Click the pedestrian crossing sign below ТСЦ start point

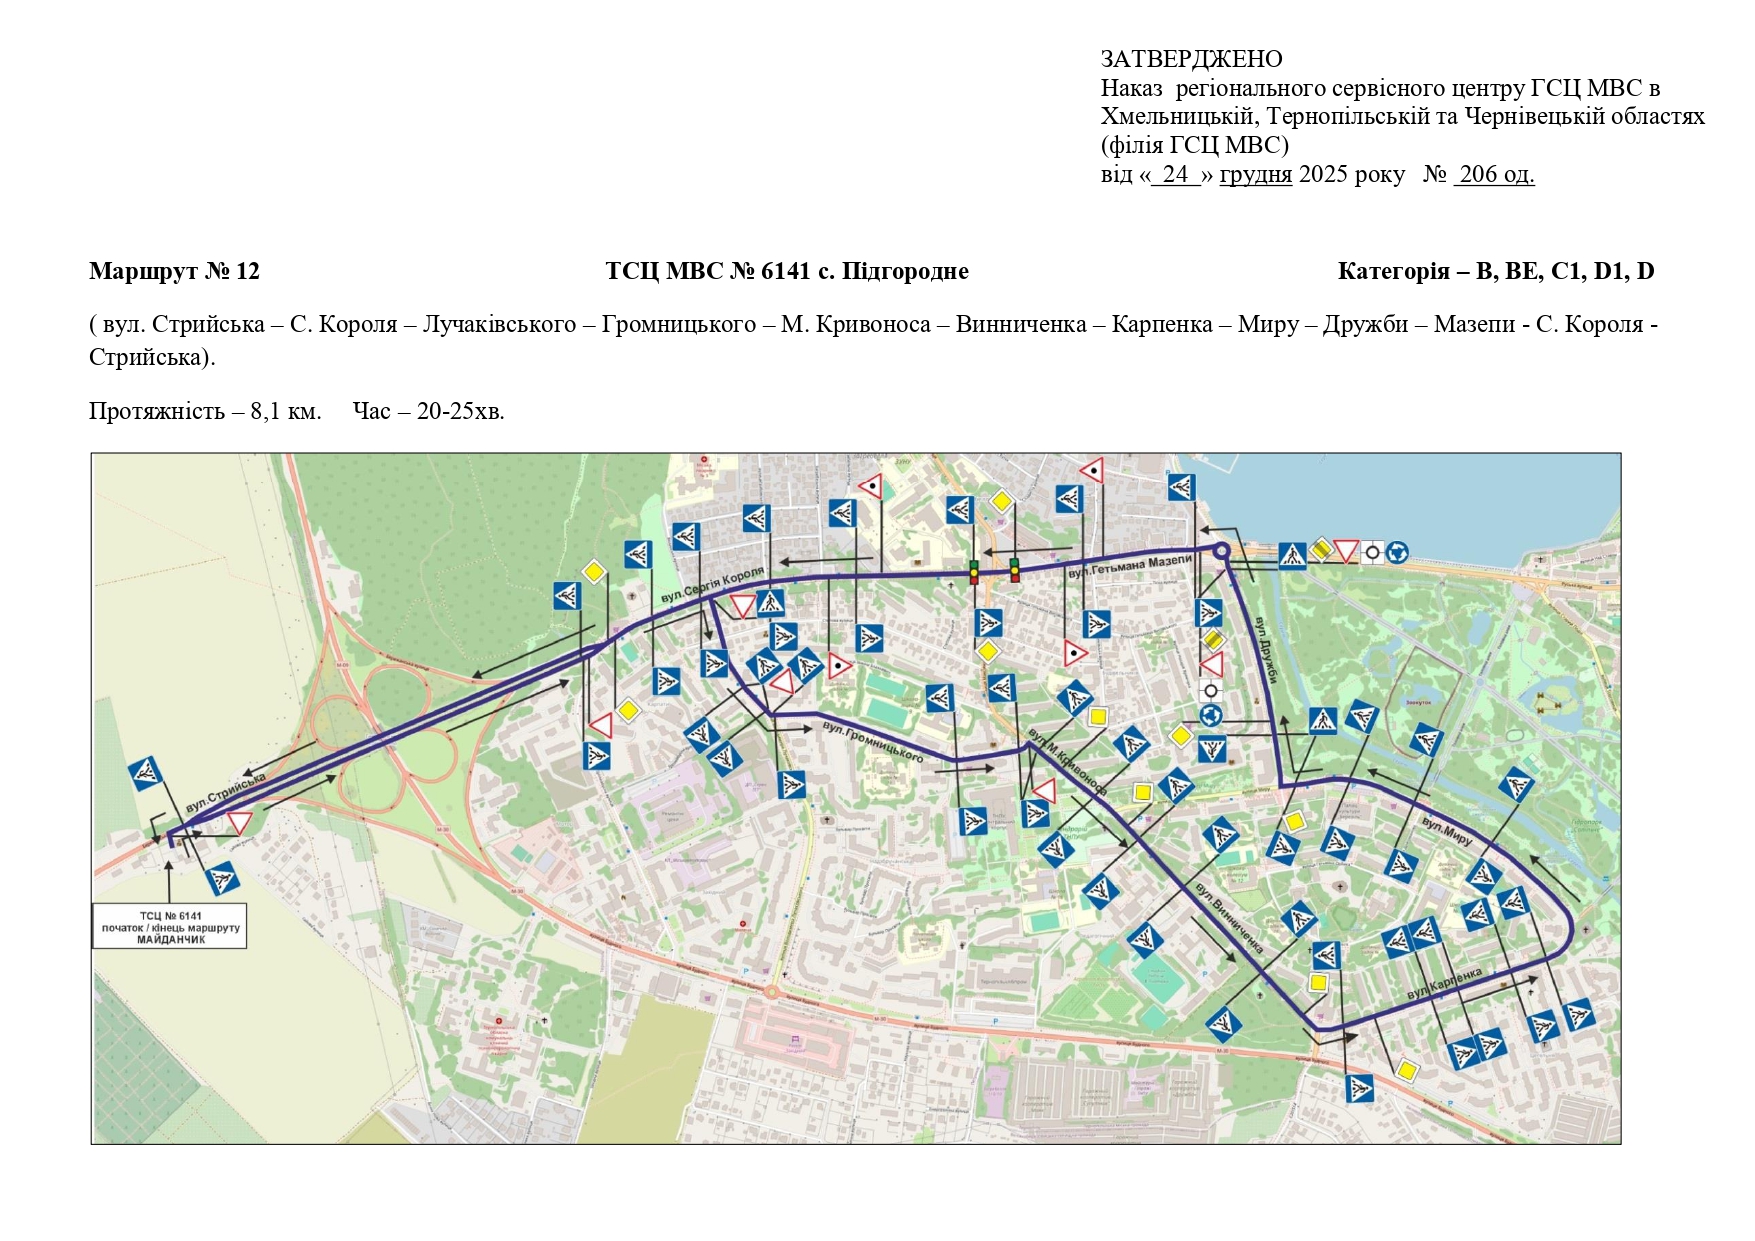click(221, 880)
